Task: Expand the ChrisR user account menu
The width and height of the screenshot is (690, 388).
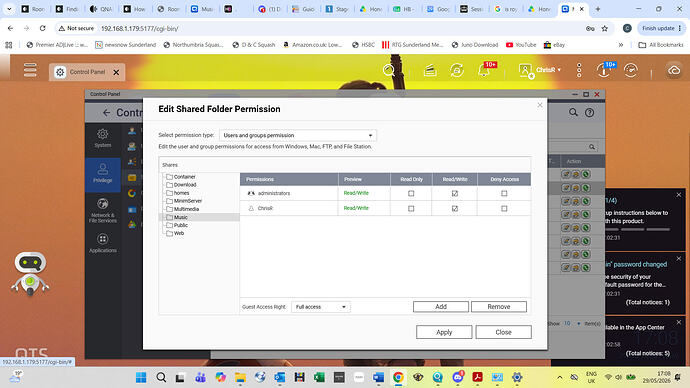Action: point(540,70)
